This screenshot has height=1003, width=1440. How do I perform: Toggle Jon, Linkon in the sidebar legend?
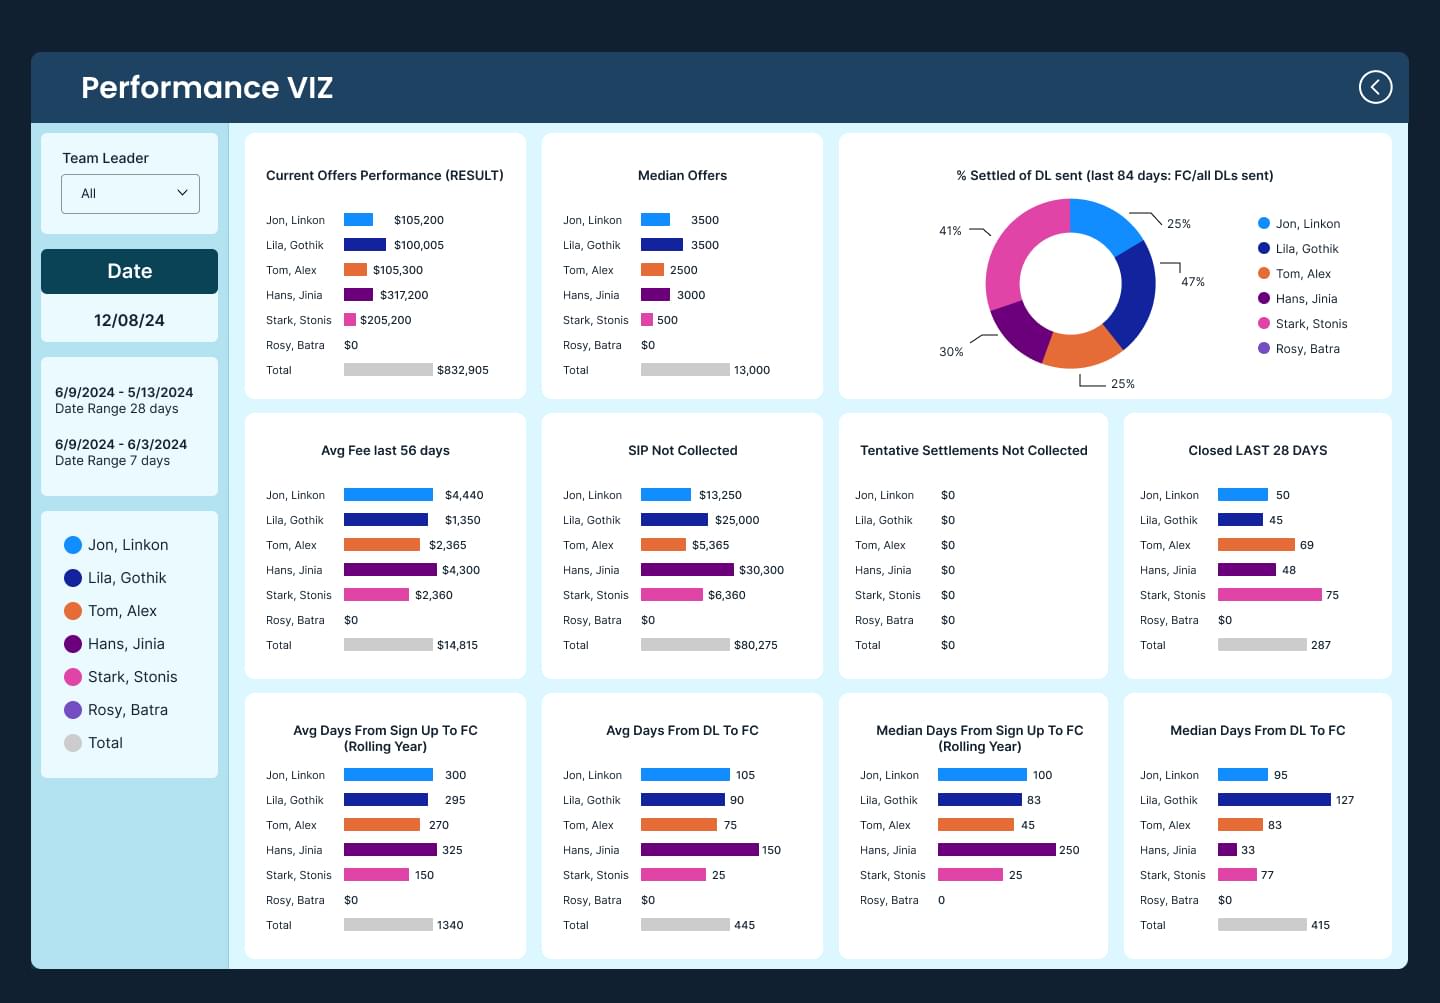coord(116,545)
